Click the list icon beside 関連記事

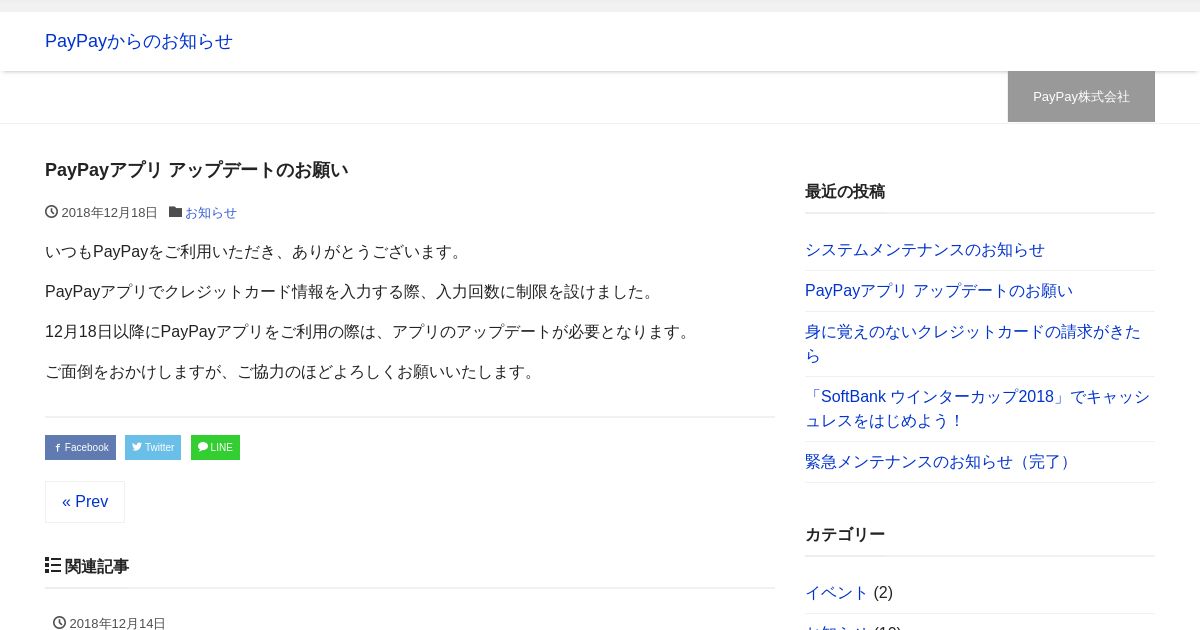coord(53,566)
